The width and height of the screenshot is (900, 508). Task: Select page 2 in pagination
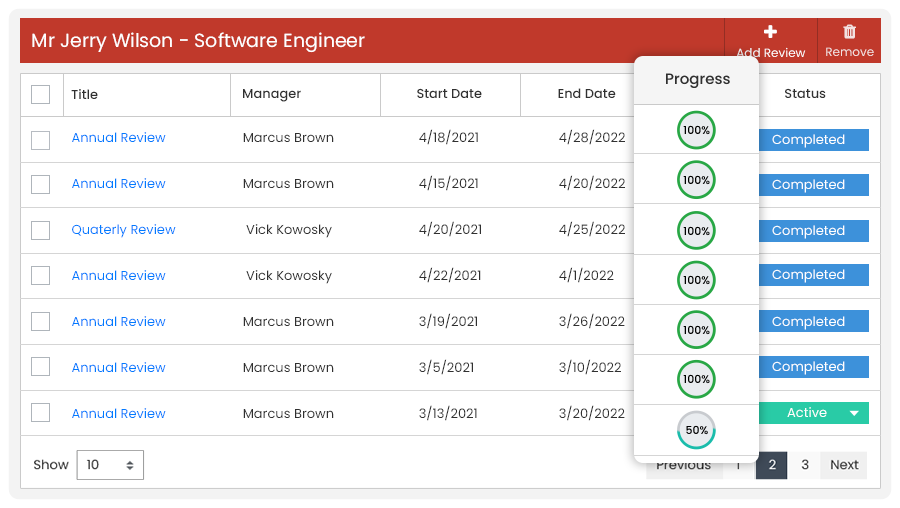(x=772, y=465)
